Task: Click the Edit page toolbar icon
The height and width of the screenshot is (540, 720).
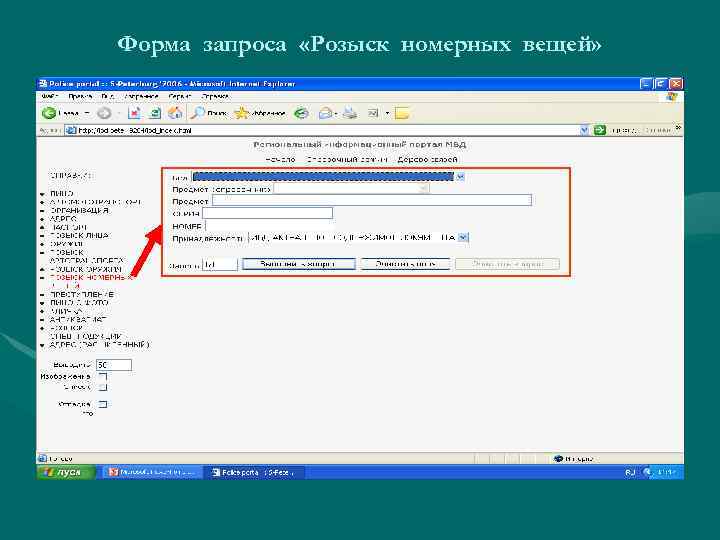Action: pyautogui.click(x=373, y=113)
